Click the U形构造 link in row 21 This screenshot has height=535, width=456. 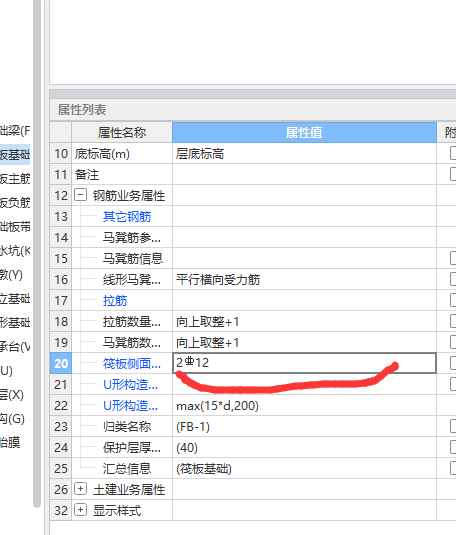pos(130,385)
